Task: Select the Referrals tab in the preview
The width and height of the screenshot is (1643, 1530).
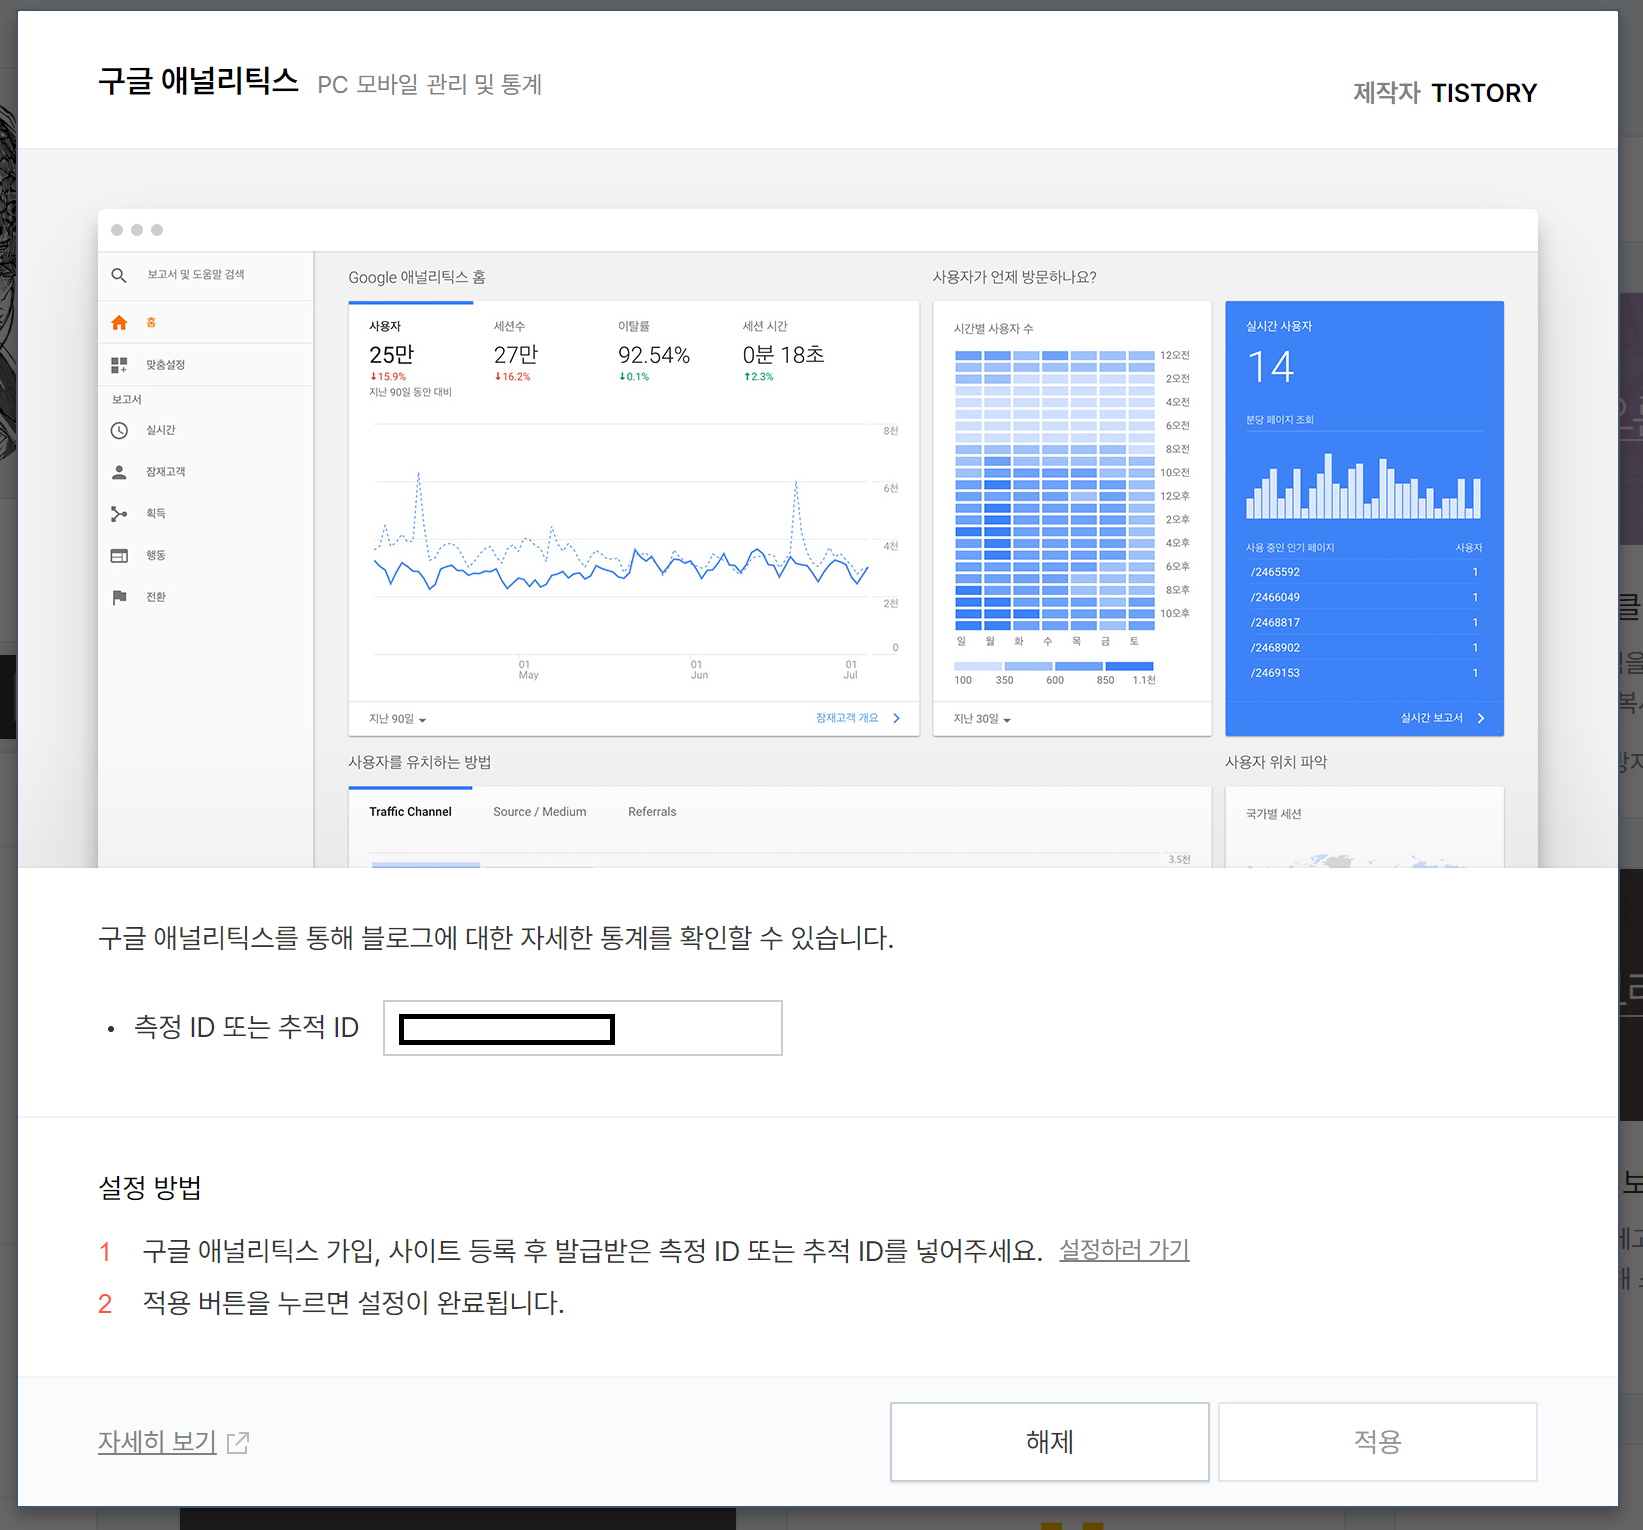Action: pyautogui.click(x=652, y=812)
